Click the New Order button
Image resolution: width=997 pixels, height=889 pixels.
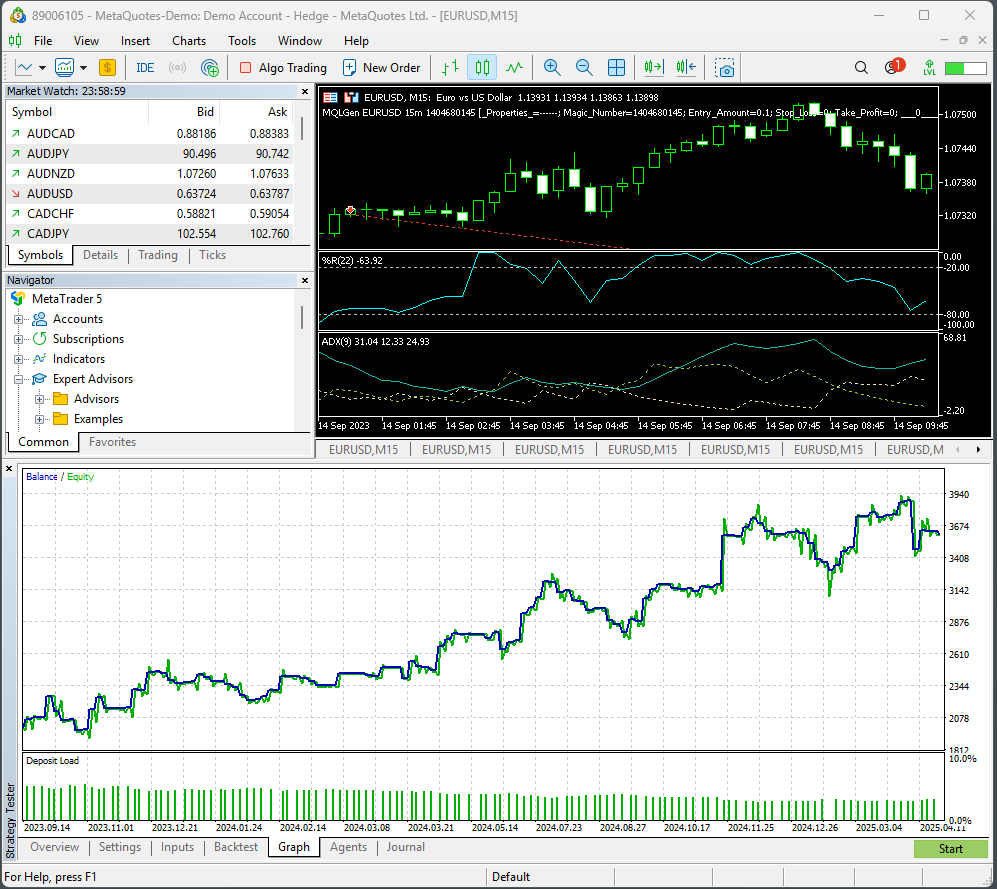click(382, 67)
